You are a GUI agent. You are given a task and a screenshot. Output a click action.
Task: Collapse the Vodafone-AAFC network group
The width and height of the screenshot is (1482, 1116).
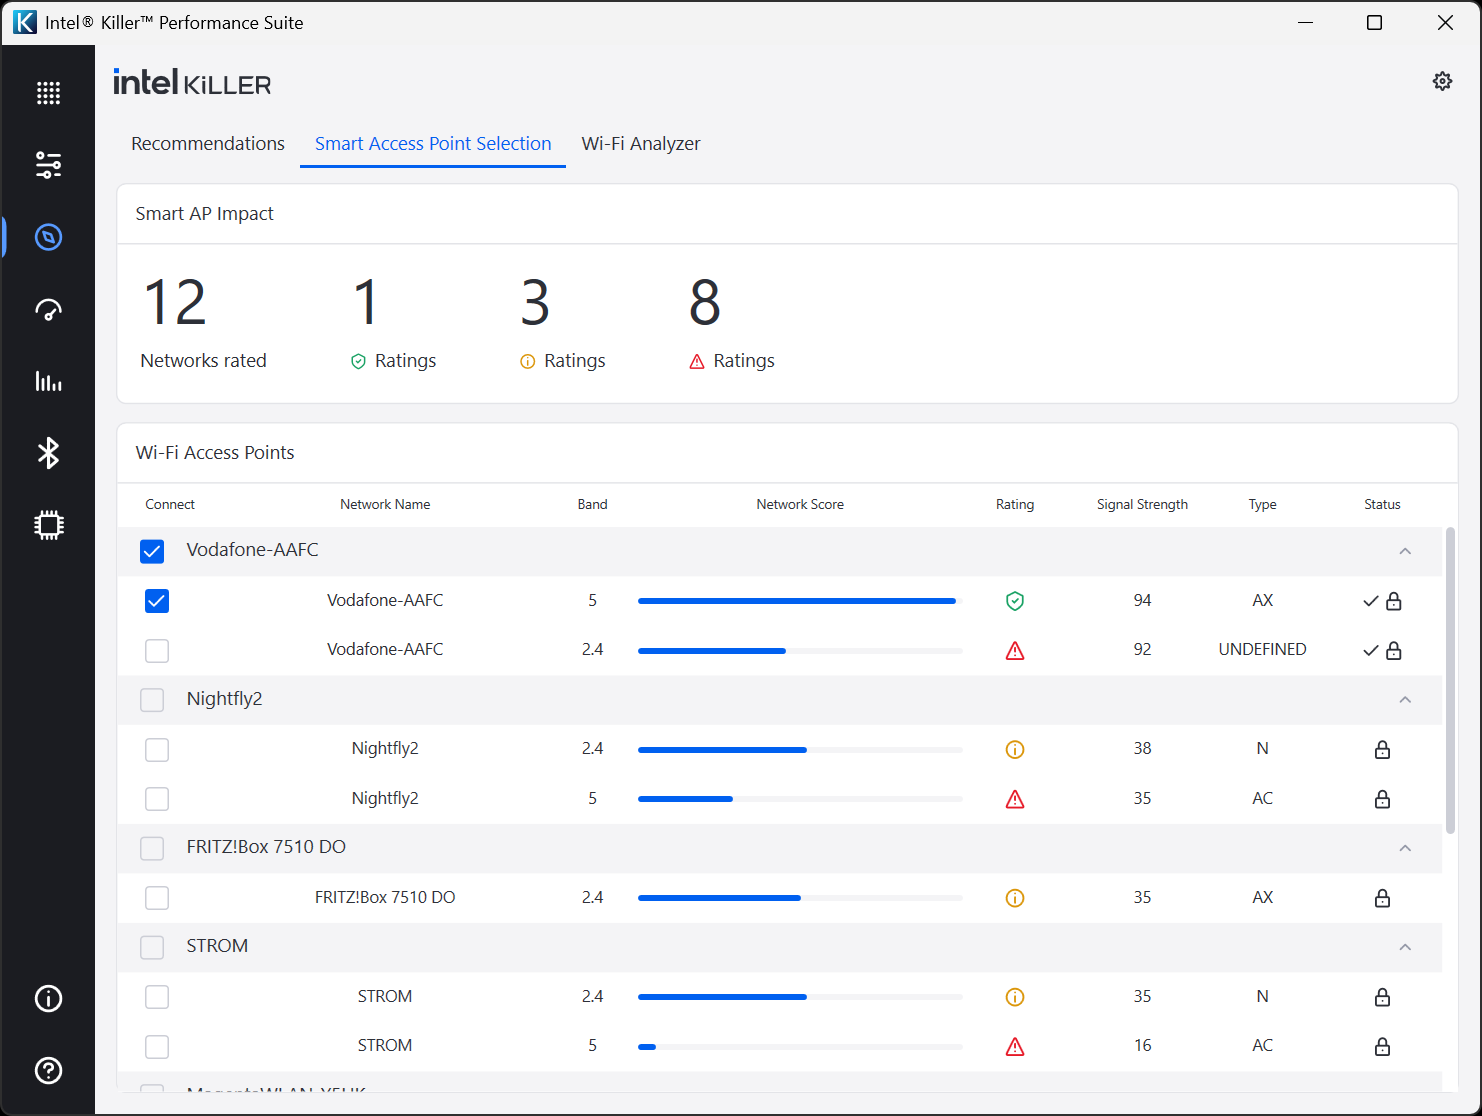click(1405, 551)
